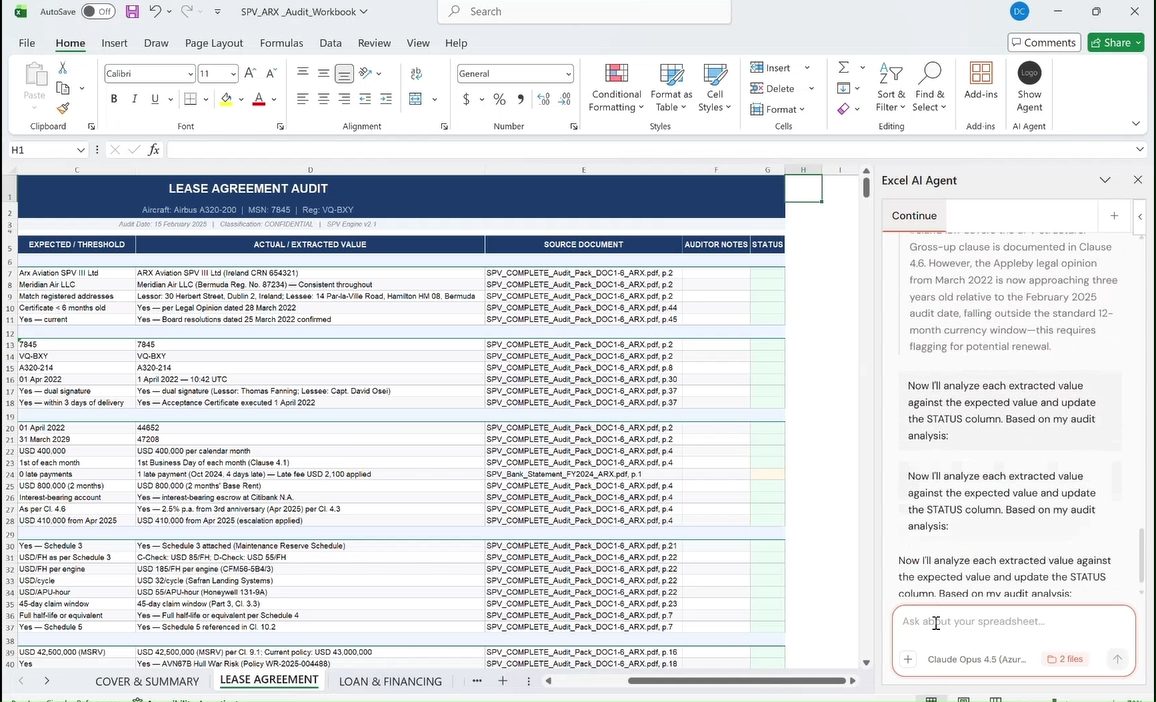Click the Insert Function fx icon
The height and width of the screenshot is (702, 1156).
(153, 150)
